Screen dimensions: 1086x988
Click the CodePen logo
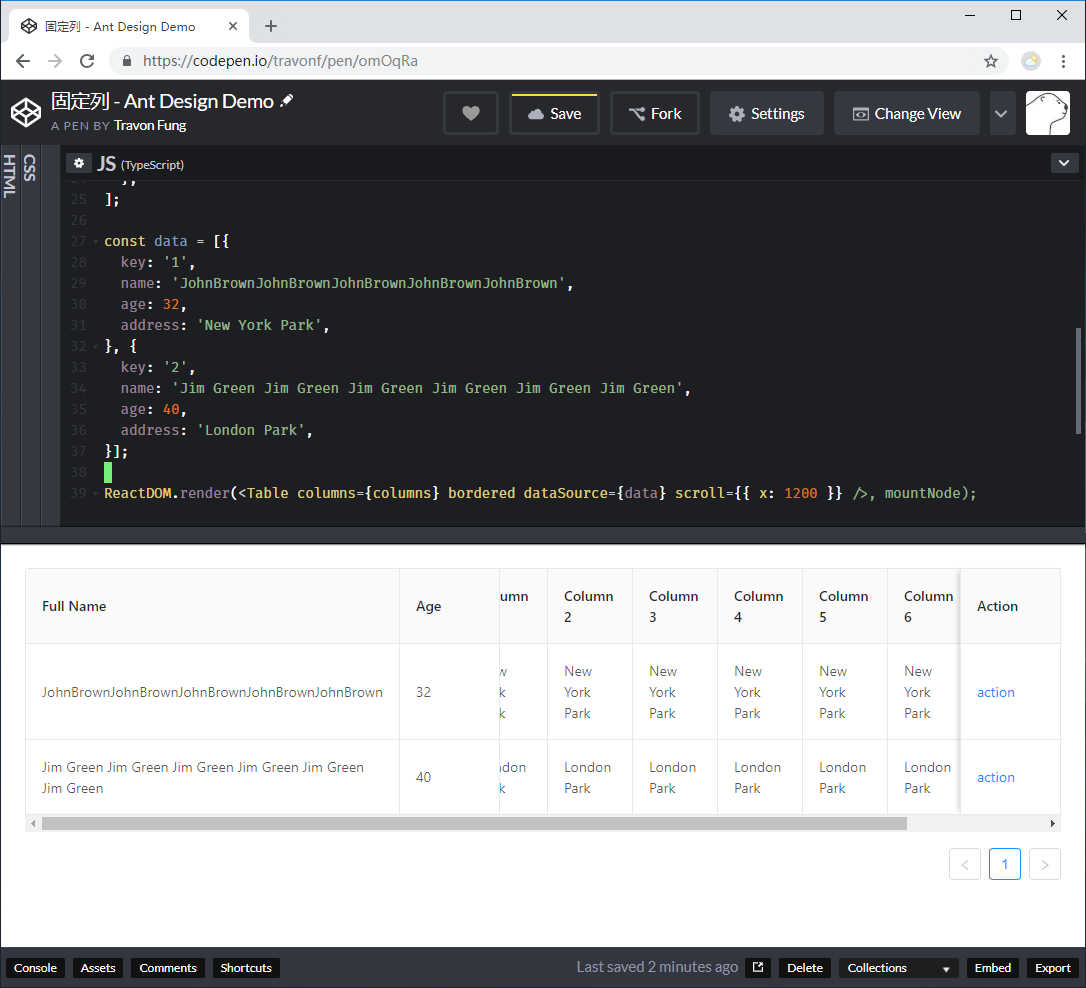26,112
